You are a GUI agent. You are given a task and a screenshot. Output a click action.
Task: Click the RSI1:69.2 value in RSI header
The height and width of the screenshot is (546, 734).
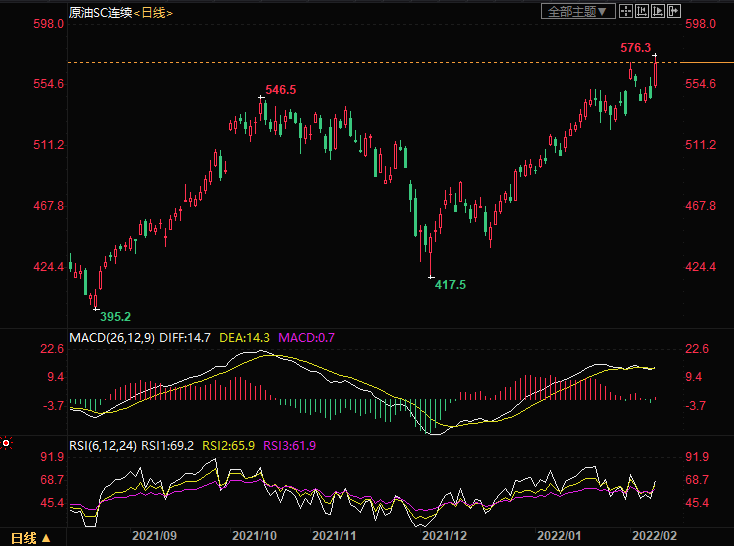coord(170,446)
